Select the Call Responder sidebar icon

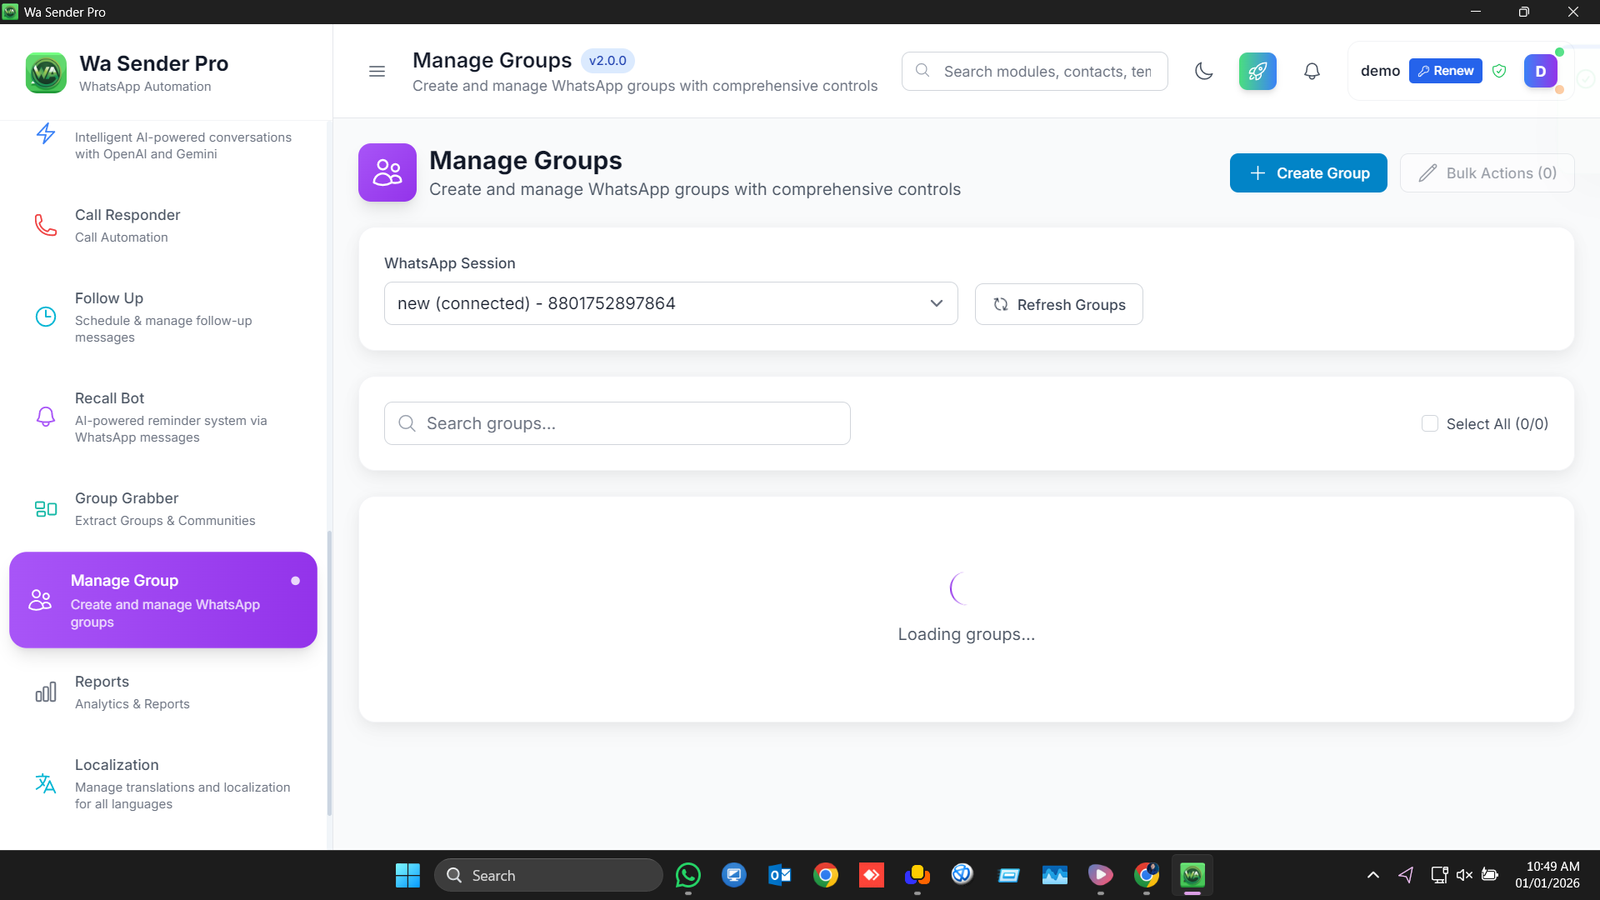(45, 225)
